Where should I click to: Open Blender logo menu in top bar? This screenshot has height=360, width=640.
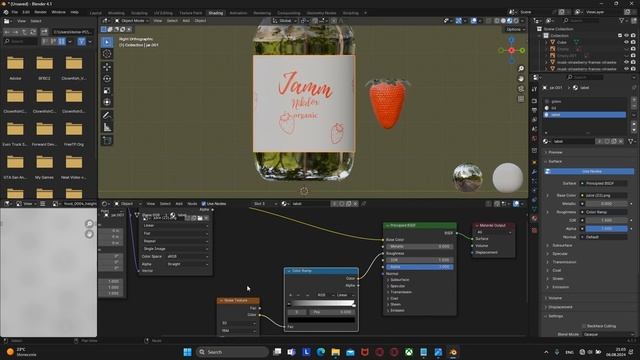6,12
